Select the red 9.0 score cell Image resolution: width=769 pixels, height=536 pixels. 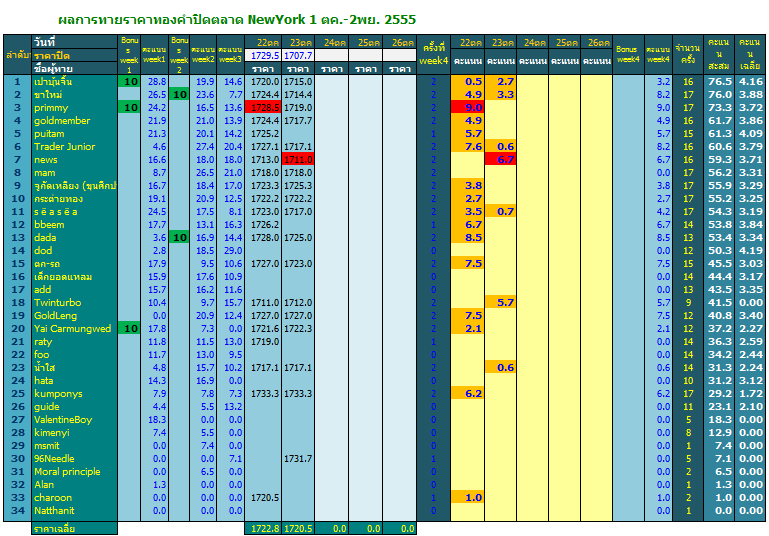(467, 107)
